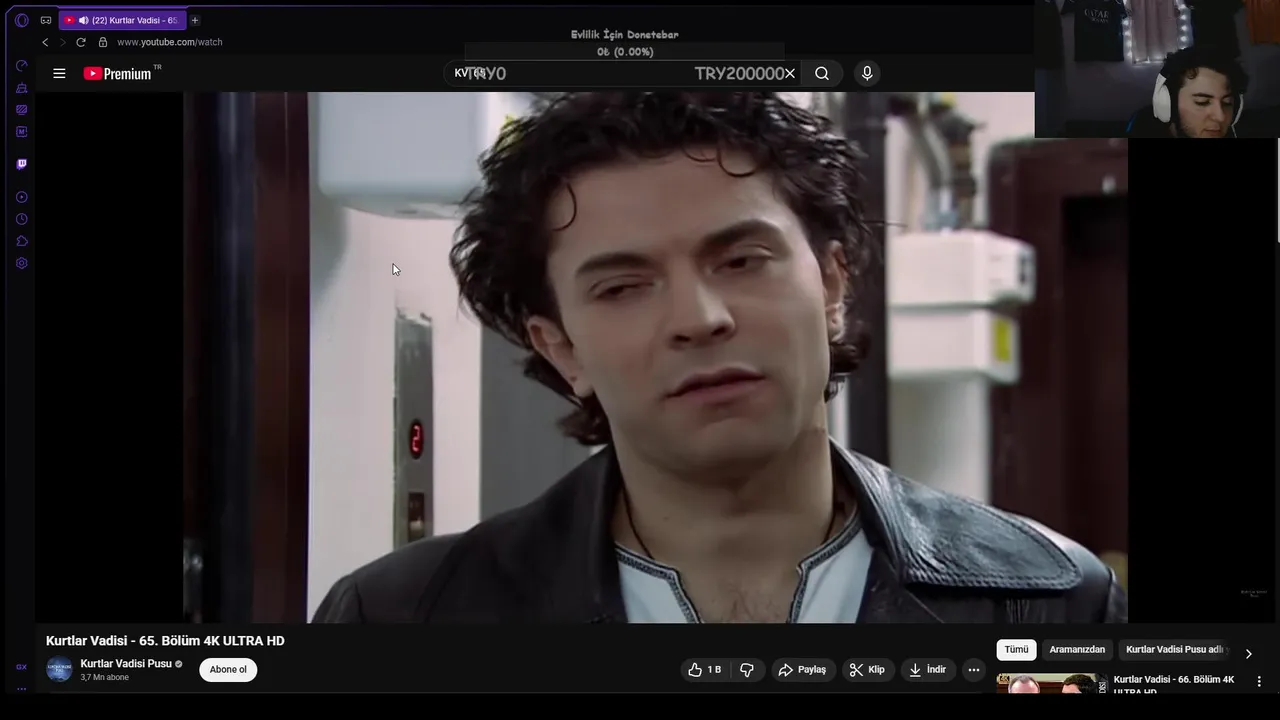The width and height of the screenshot is (1280, 720).
Task: Select the Kurtlar Vadisi YouTube browser tab
Action: [x=122, y=20]
